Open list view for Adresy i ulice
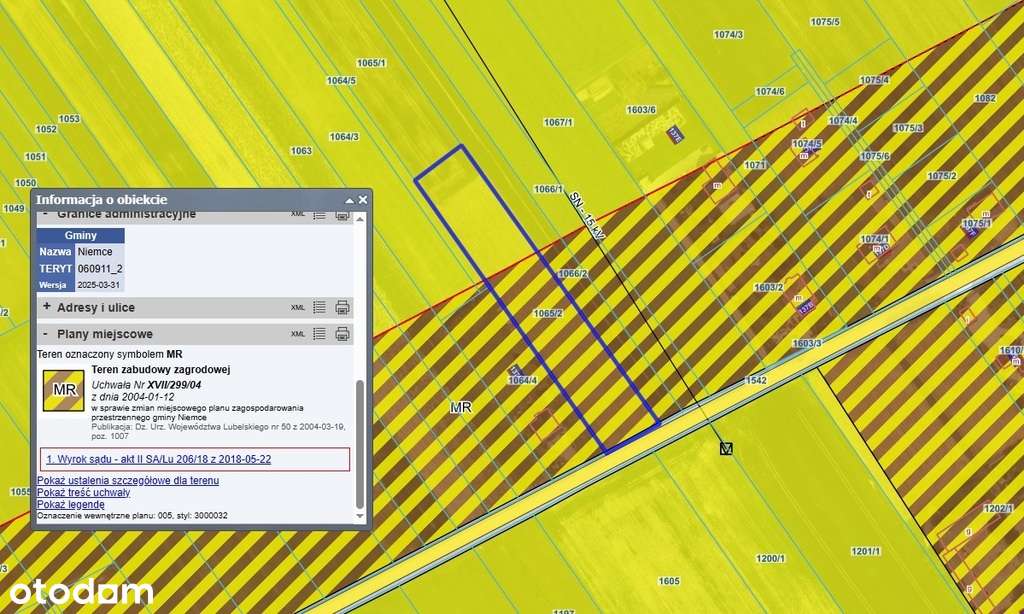The width and height of the screenshot is (1024, 614). point(319,307)
